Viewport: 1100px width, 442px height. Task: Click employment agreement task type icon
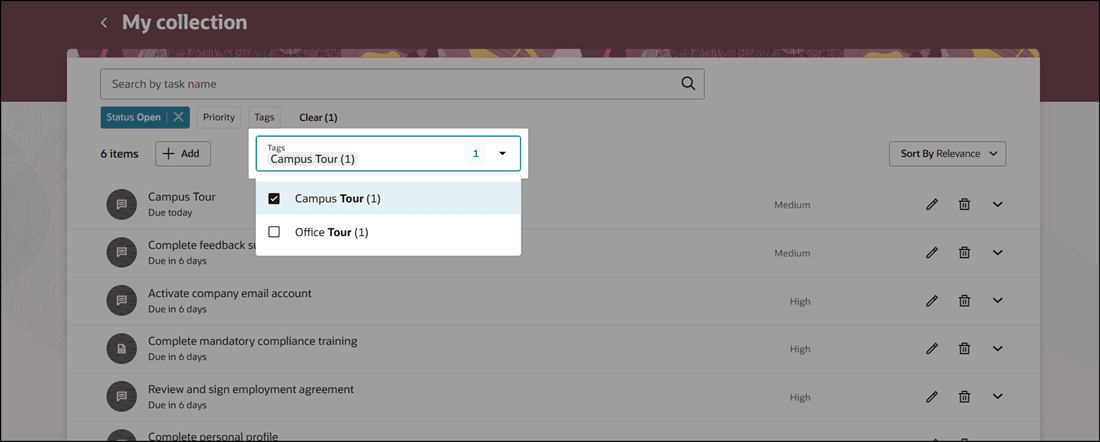coord(121,396)
